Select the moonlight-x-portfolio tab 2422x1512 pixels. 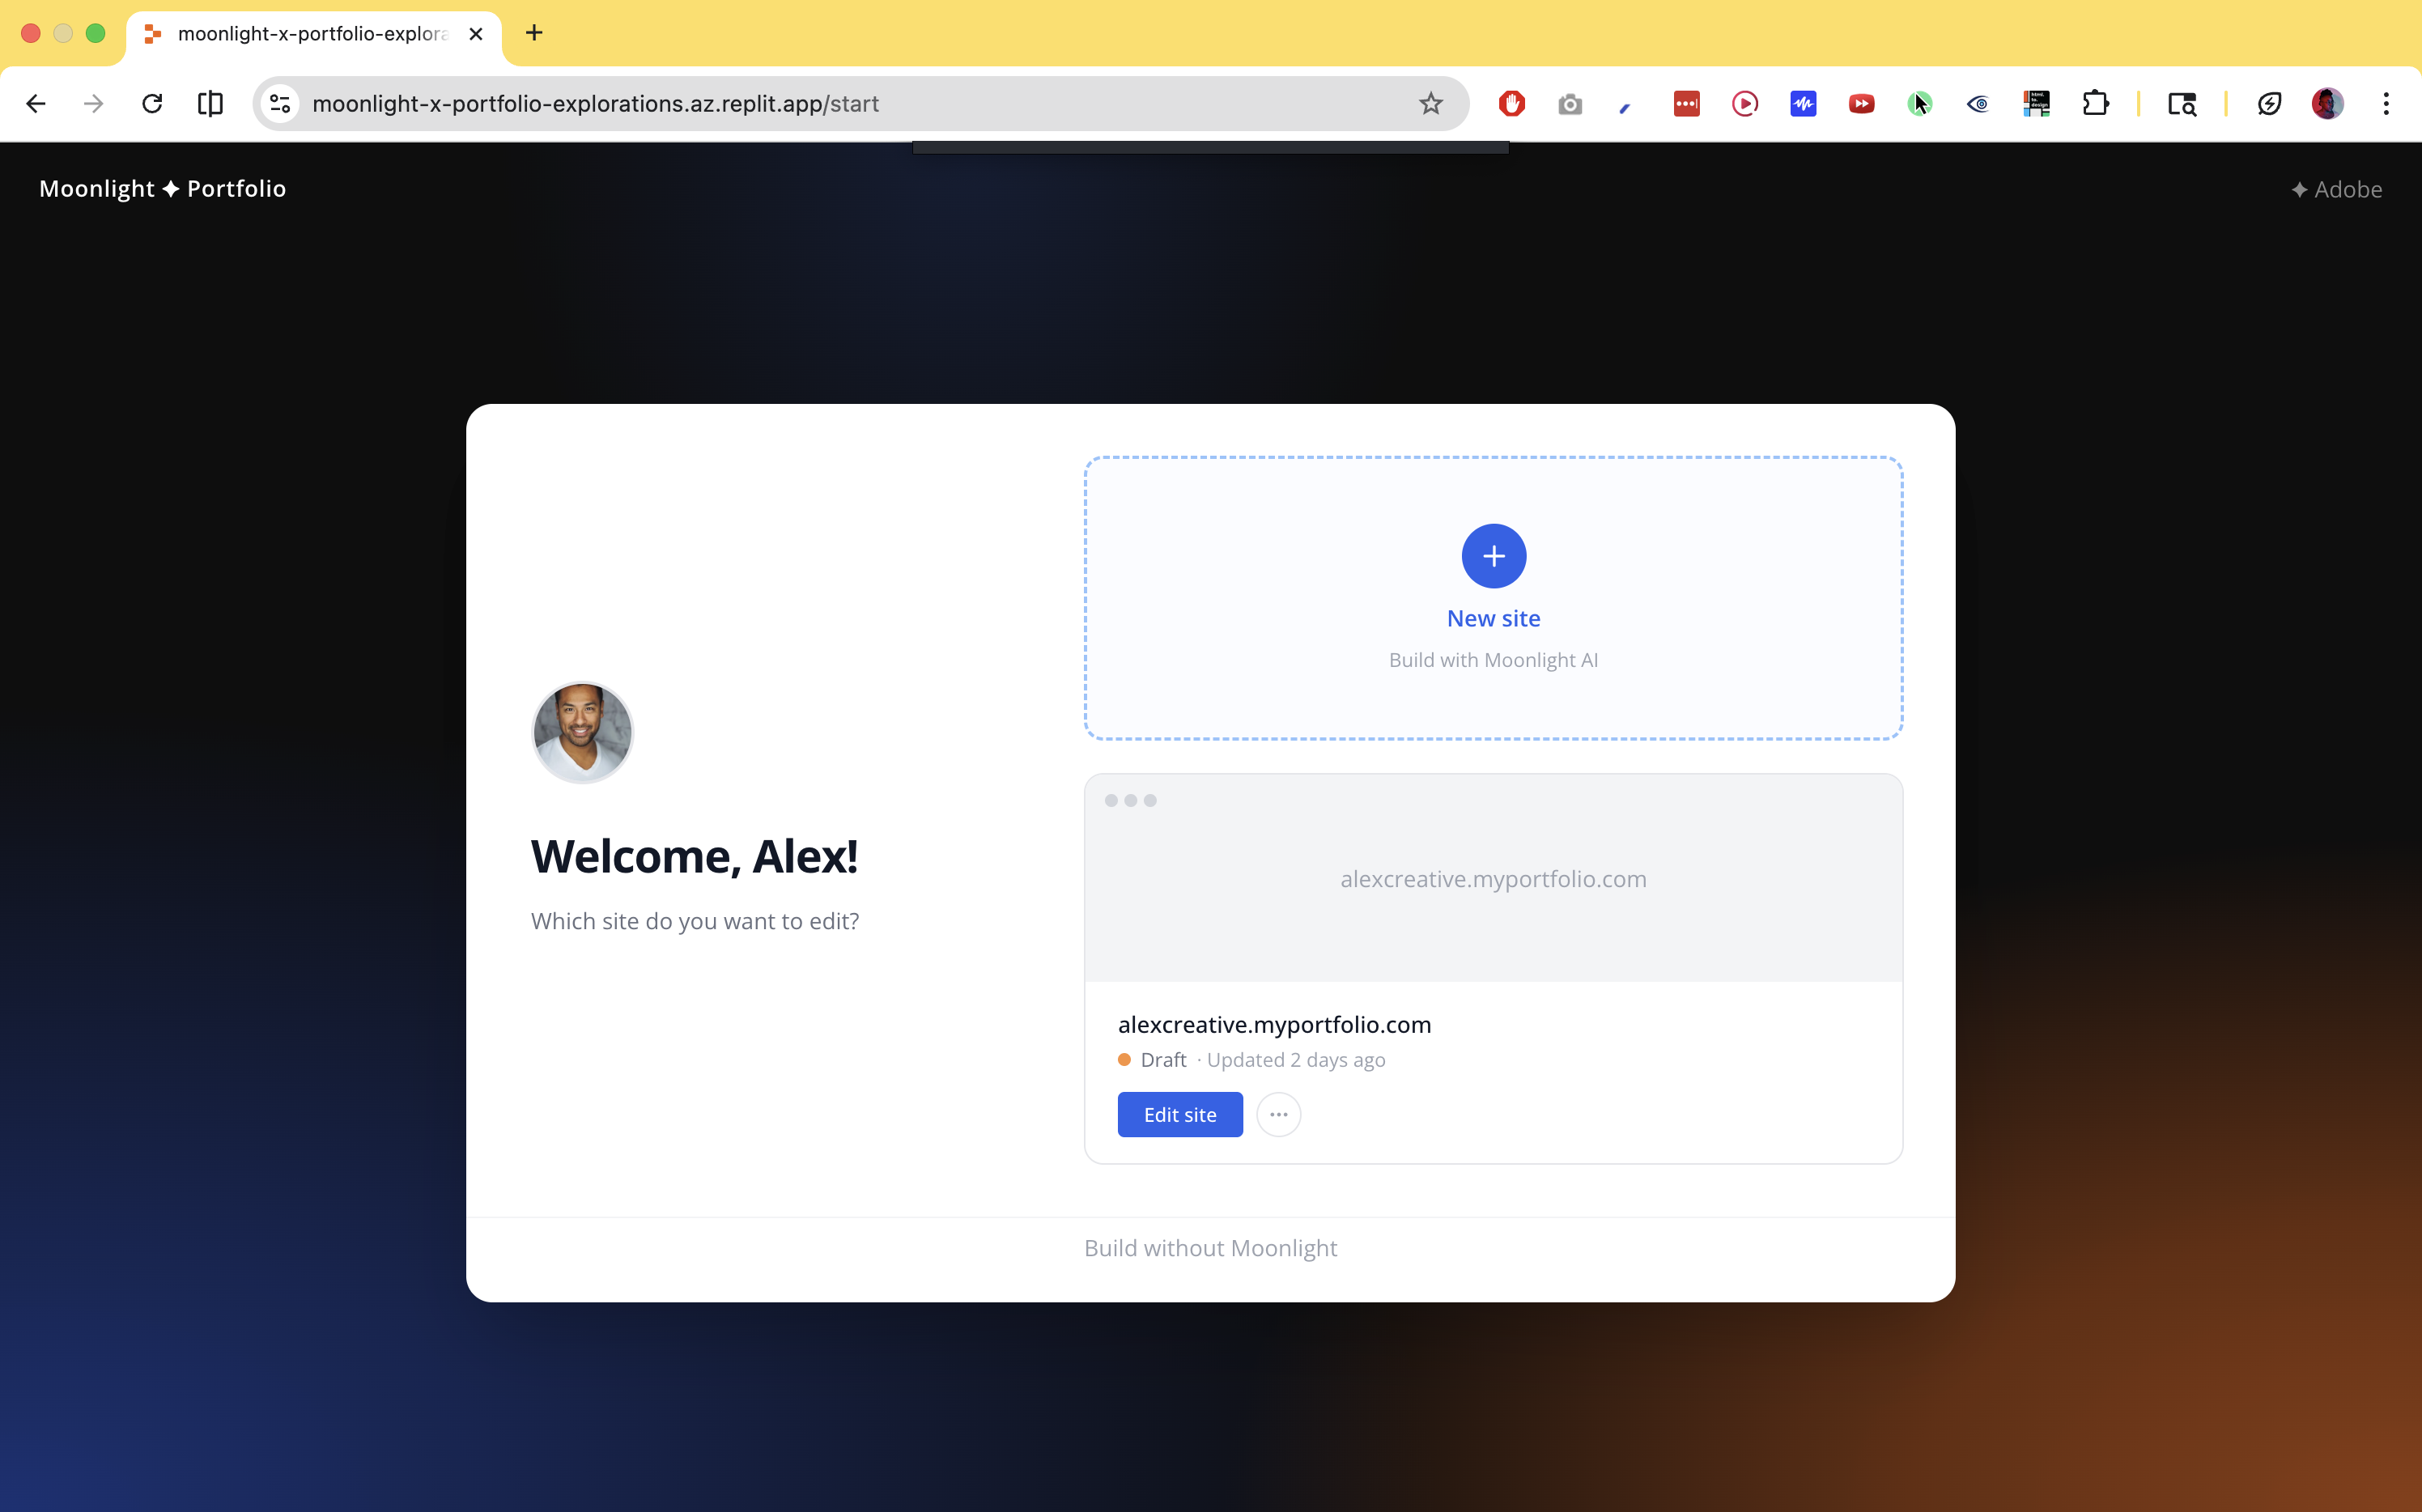point(313,34)
